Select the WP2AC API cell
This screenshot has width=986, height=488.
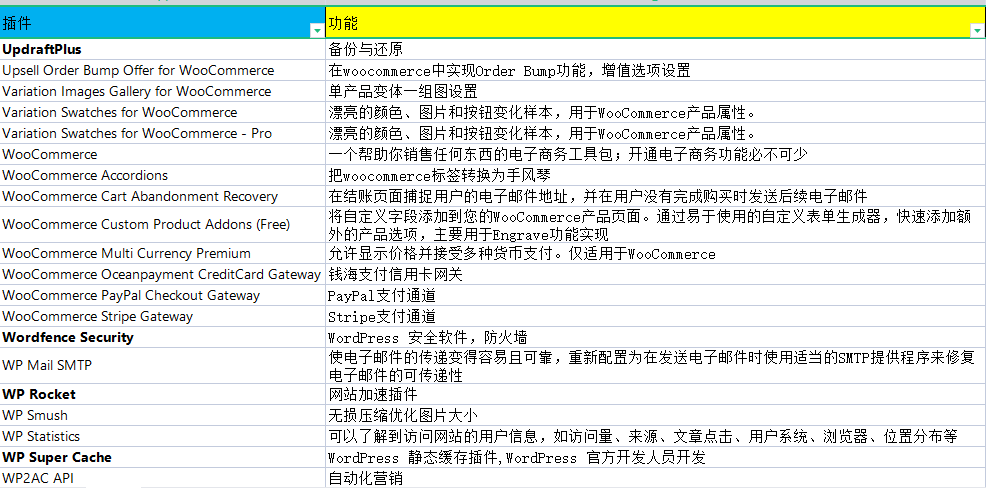162,478
